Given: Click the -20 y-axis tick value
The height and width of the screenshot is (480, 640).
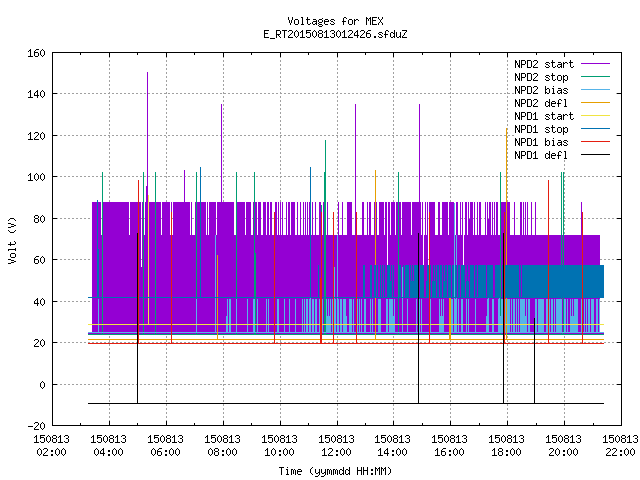Looking at the screenshot, I should coord(36,426).
